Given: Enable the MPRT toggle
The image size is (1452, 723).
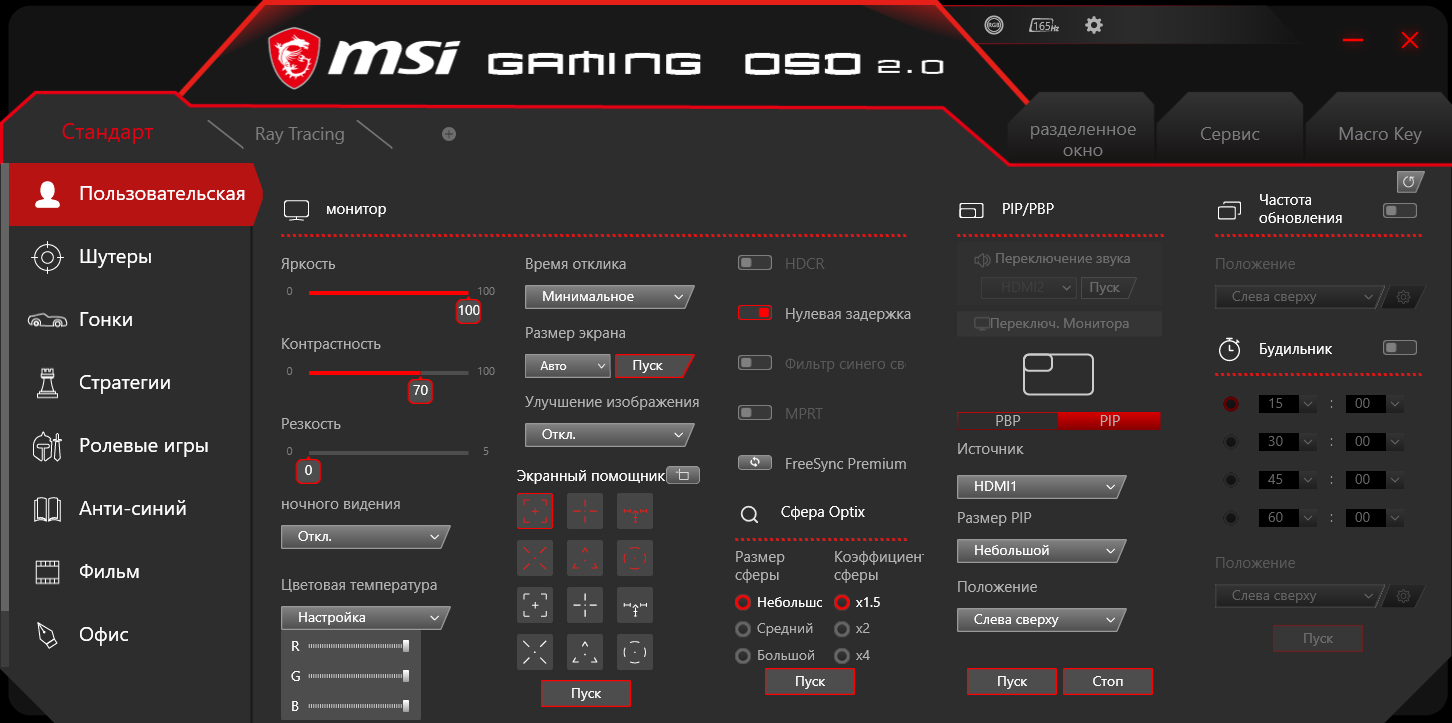Looking at the screenshot, I should (x=755, y=413).
